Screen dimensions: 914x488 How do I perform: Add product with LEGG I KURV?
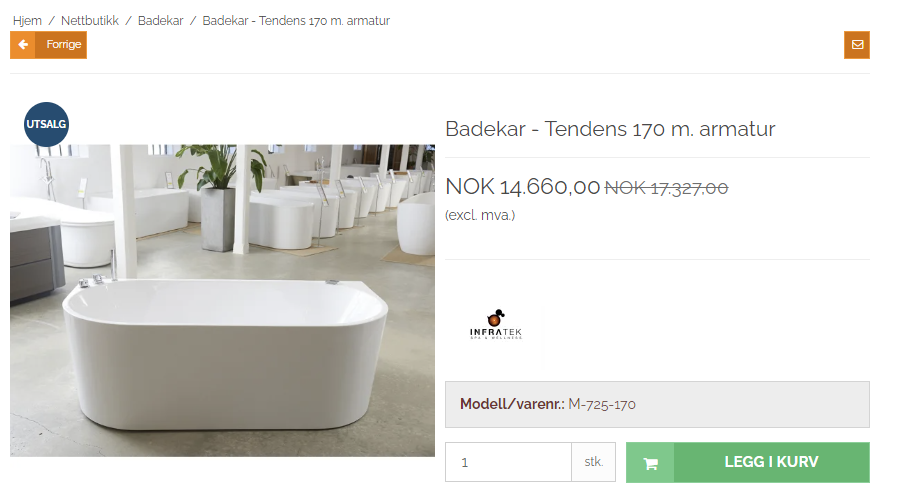tap(748, 462)
